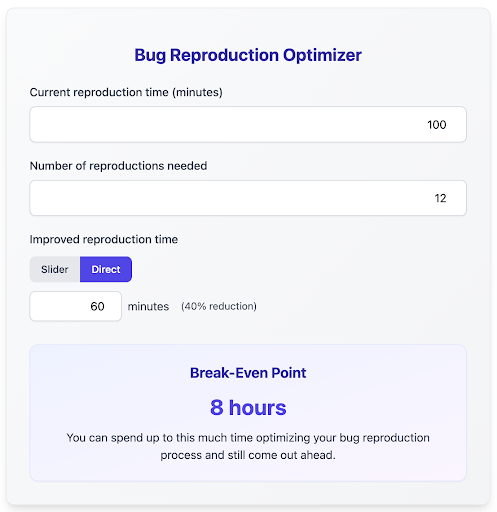The height and width of the screenshot is (512, 497).
Task: Click the word Reproduction in the main title
Action: 224,55
